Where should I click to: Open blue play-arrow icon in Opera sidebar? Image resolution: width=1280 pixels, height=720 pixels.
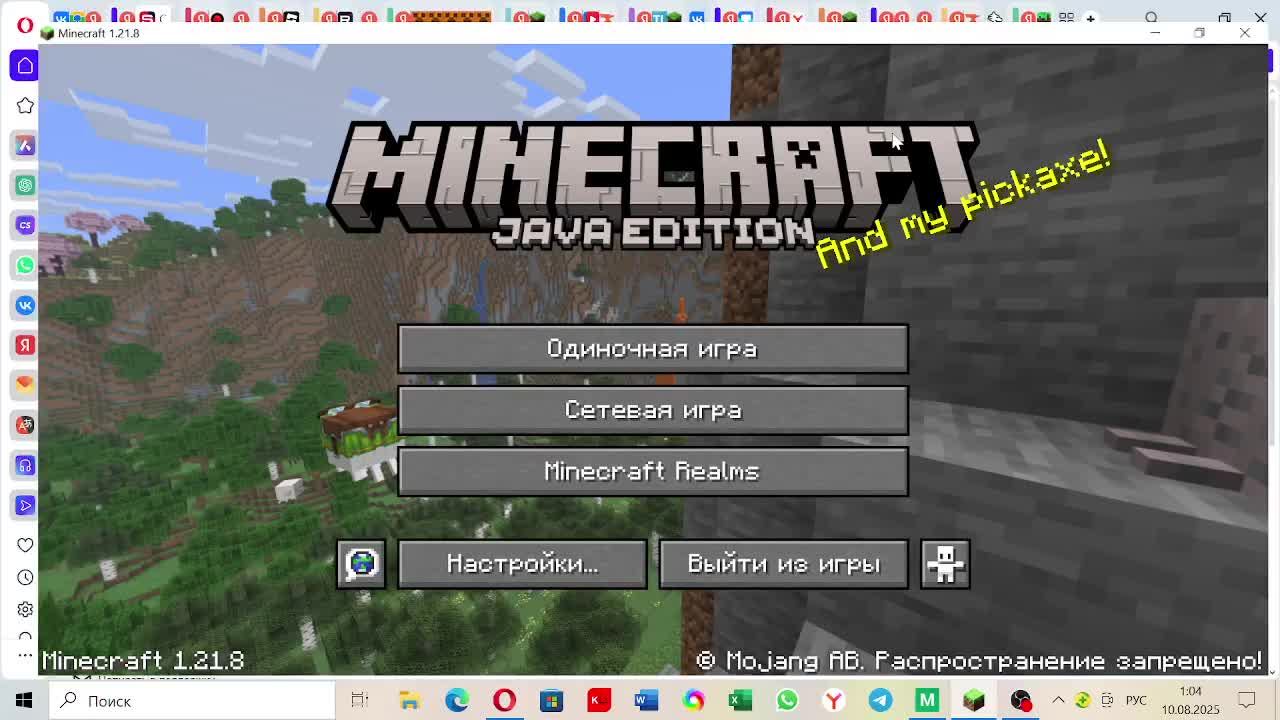point(25,505)
